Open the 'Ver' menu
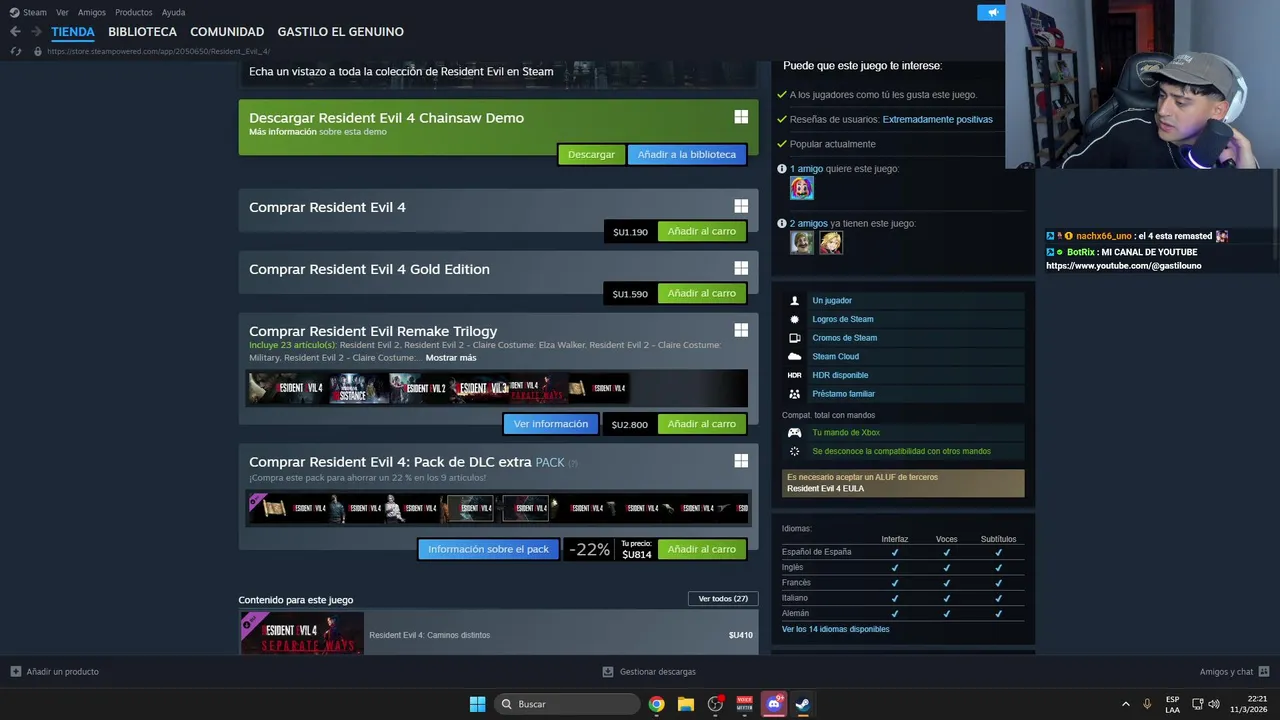This screenshot has height=720, width=1280. click(63, 12)
